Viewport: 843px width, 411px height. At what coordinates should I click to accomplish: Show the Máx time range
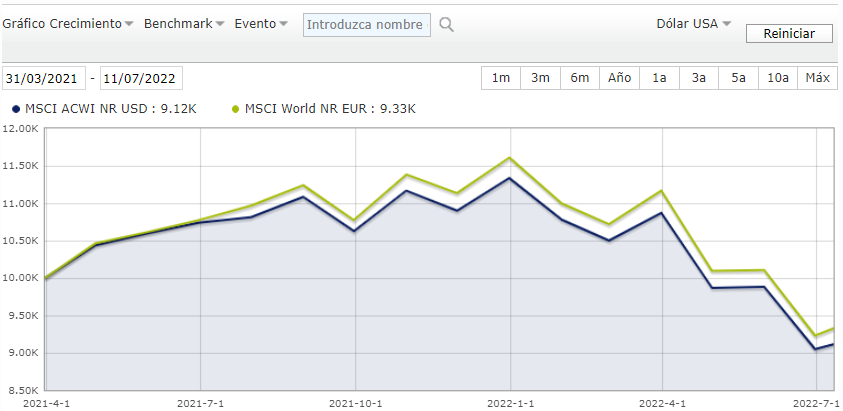tap(817, 78)
